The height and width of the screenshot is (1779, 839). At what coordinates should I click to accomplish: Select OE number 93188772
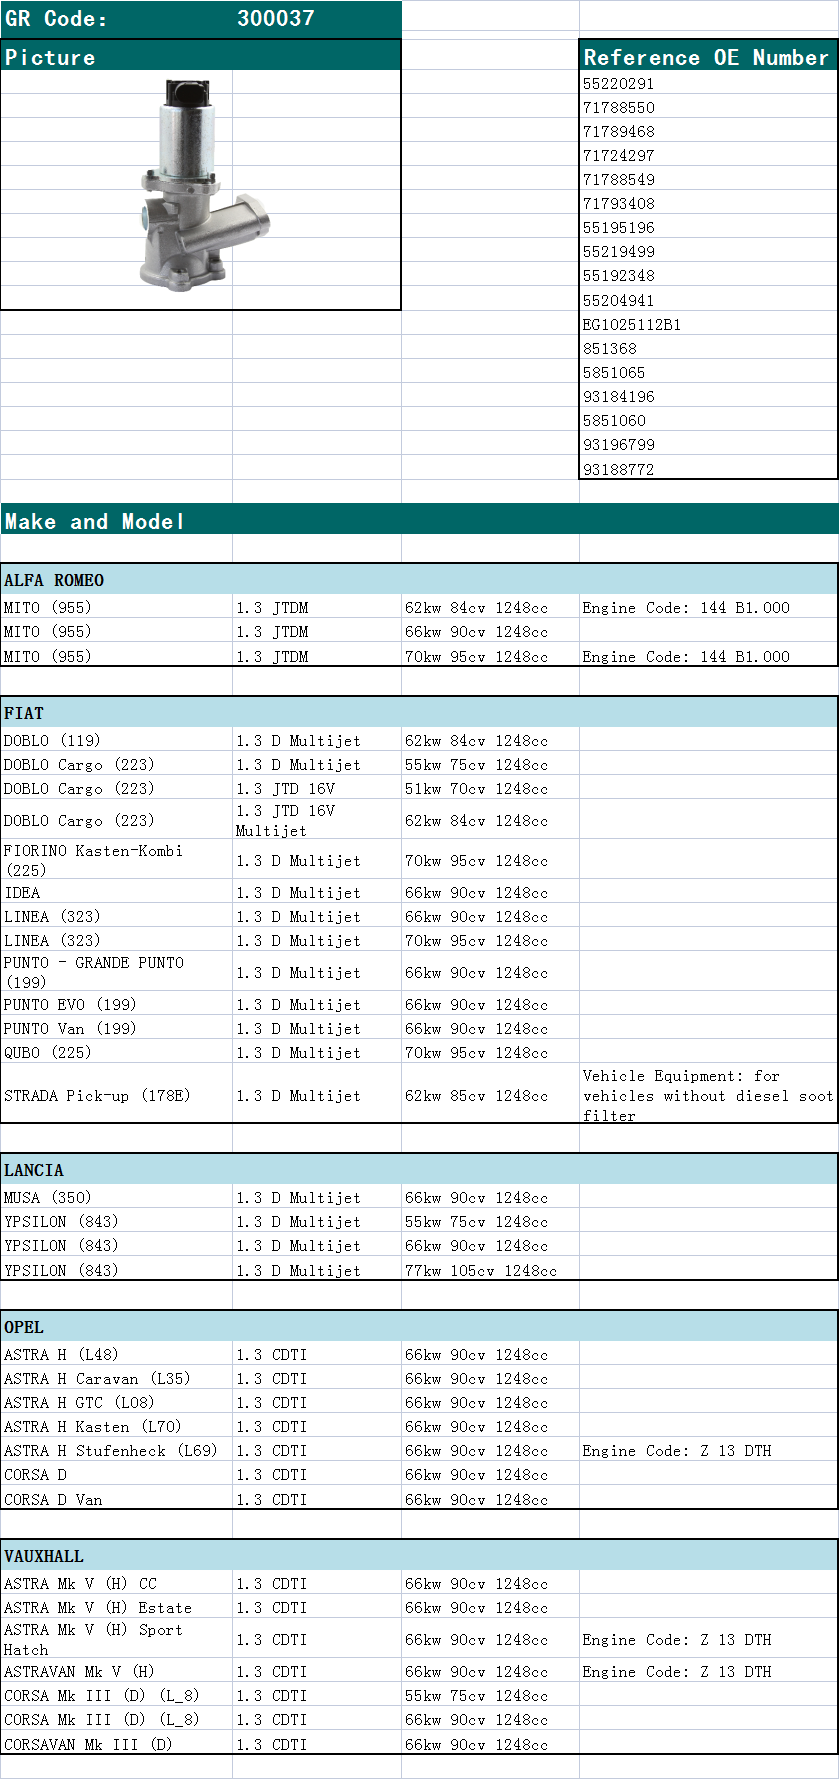pos(708,468)
